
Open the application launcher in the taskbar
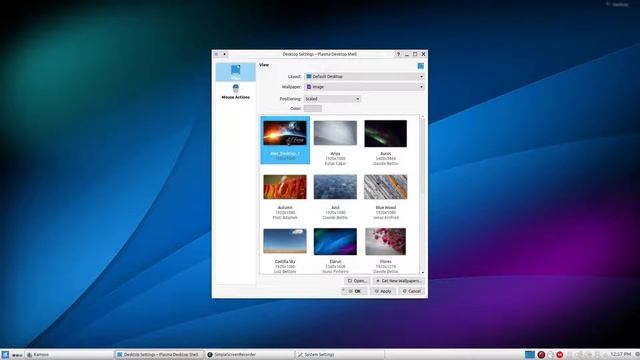[x=5, y=355]
